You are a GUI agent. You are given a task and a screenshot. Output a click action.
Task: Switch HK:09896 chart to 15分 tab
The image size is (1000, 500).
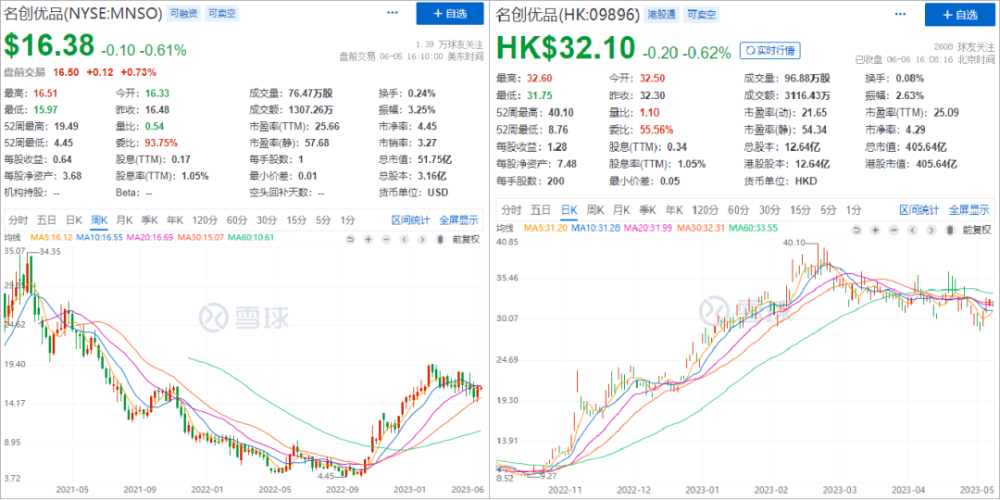pos(800,210)
